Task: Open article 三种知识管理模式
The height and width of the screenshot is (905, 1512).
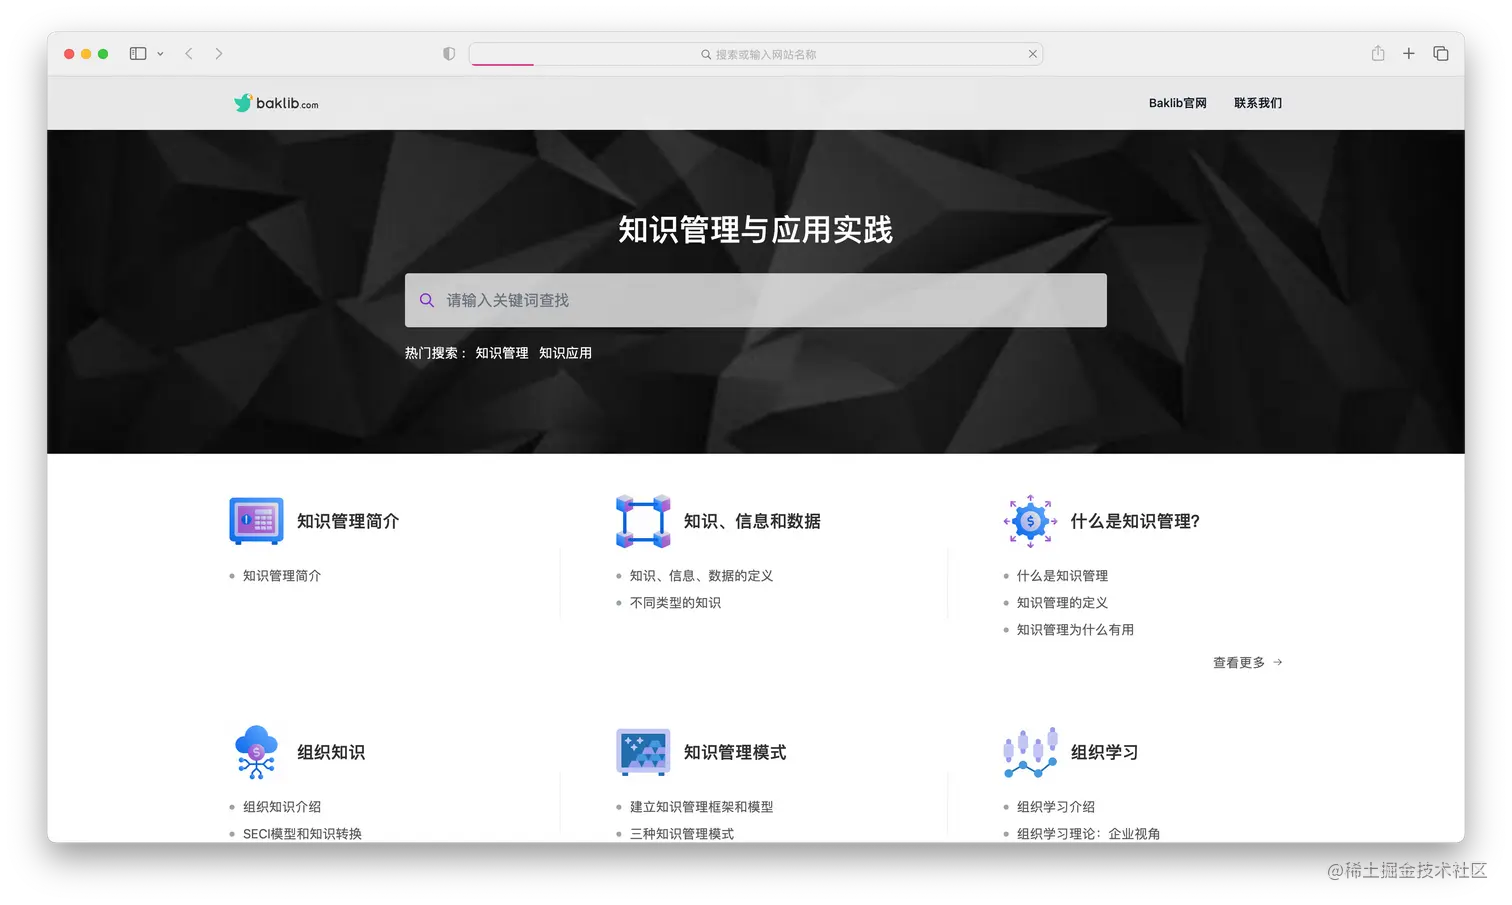Action: click(x=682, y=834)
